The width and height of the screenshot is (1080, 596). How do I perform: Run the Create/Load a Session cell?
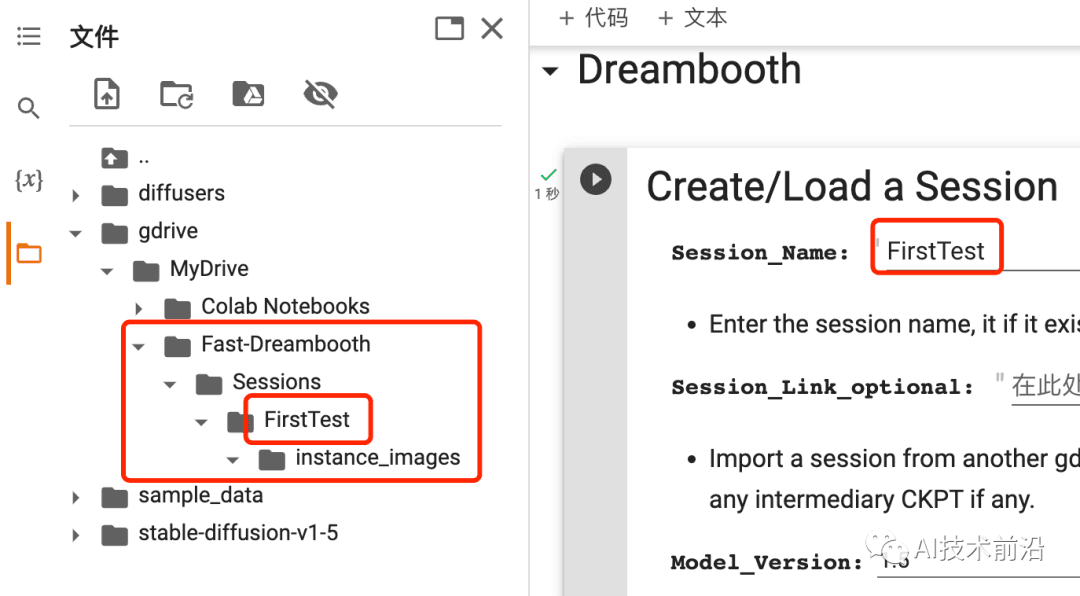click(x=596, y=179)
